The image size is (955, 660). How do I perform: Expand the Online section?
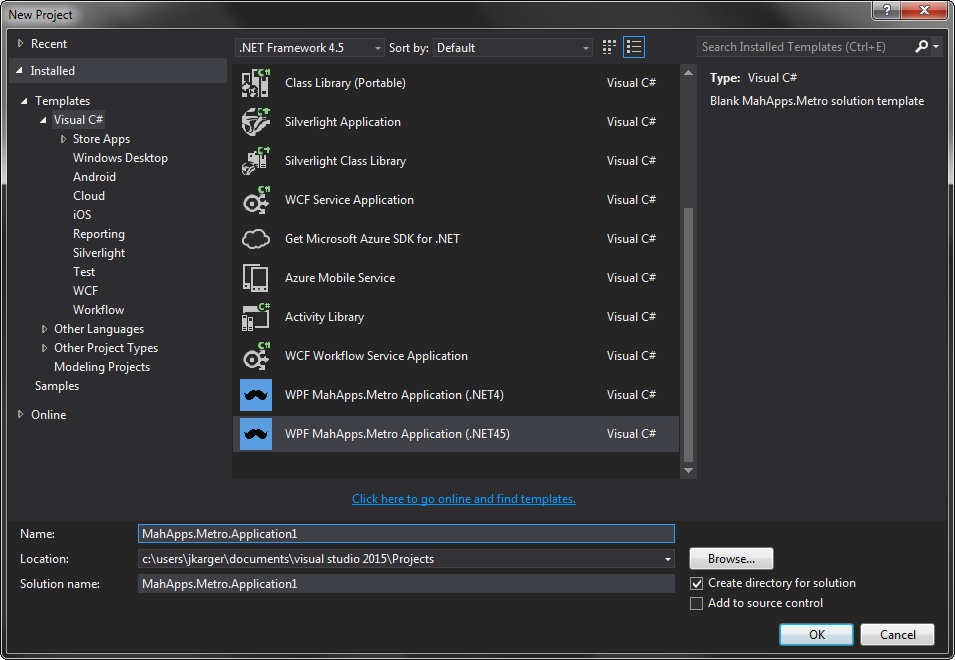[x=20, y=414]
